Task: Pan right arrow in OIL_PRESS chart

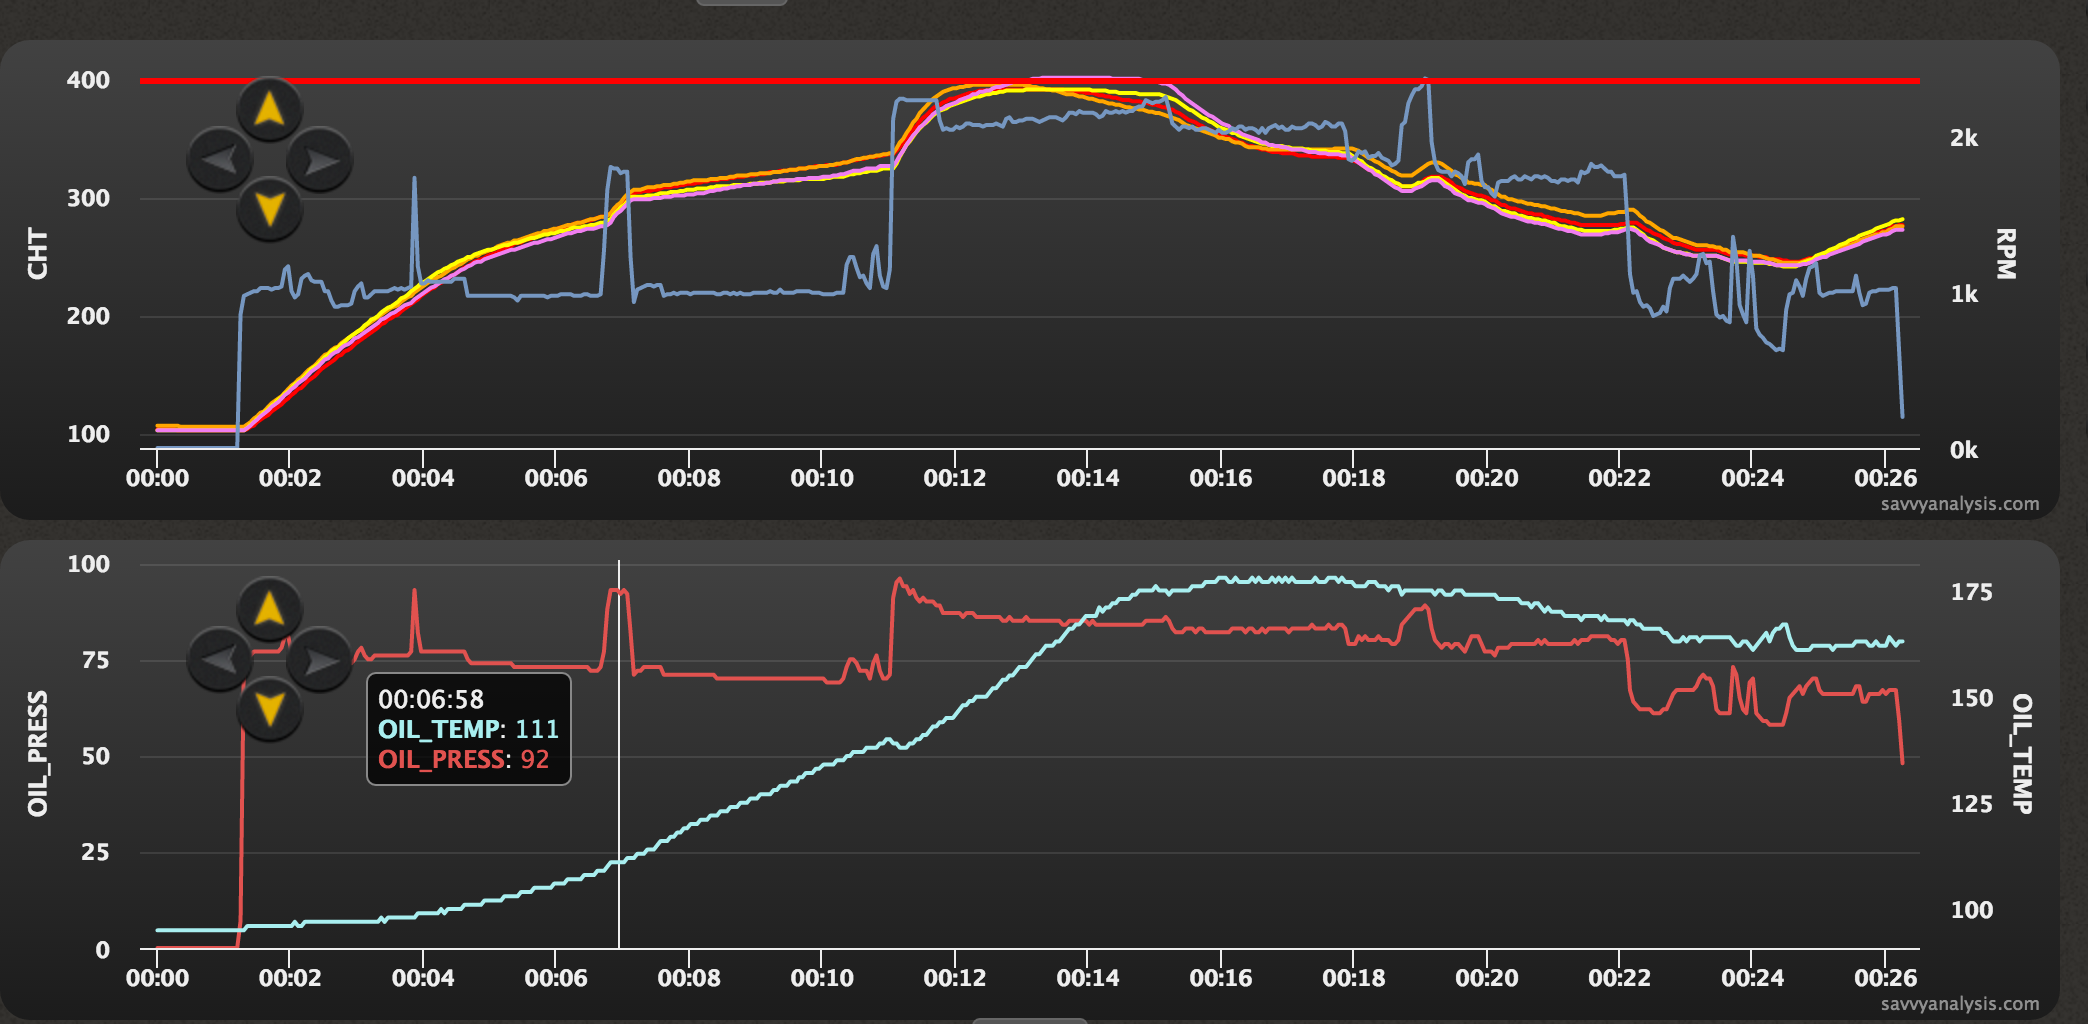Action: [x=320, y=659]
